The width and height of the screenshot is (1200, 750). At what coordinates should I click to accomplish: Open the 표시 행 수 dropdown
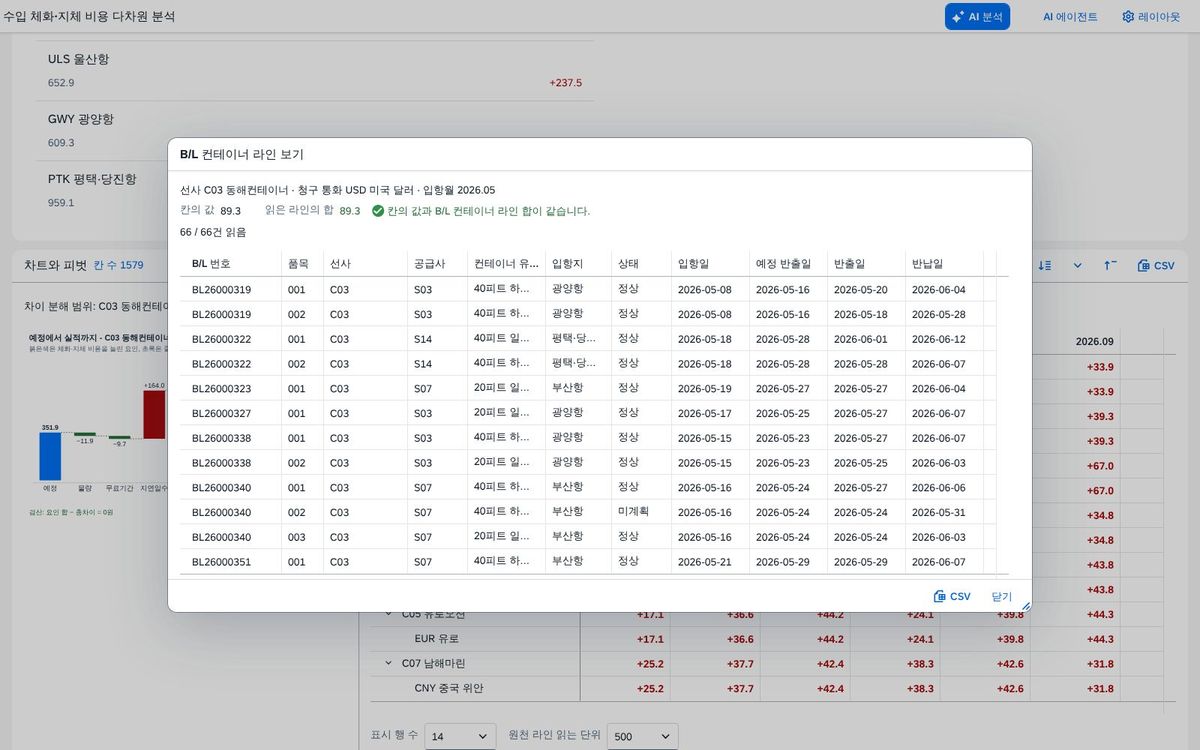[x=460, y=736]
